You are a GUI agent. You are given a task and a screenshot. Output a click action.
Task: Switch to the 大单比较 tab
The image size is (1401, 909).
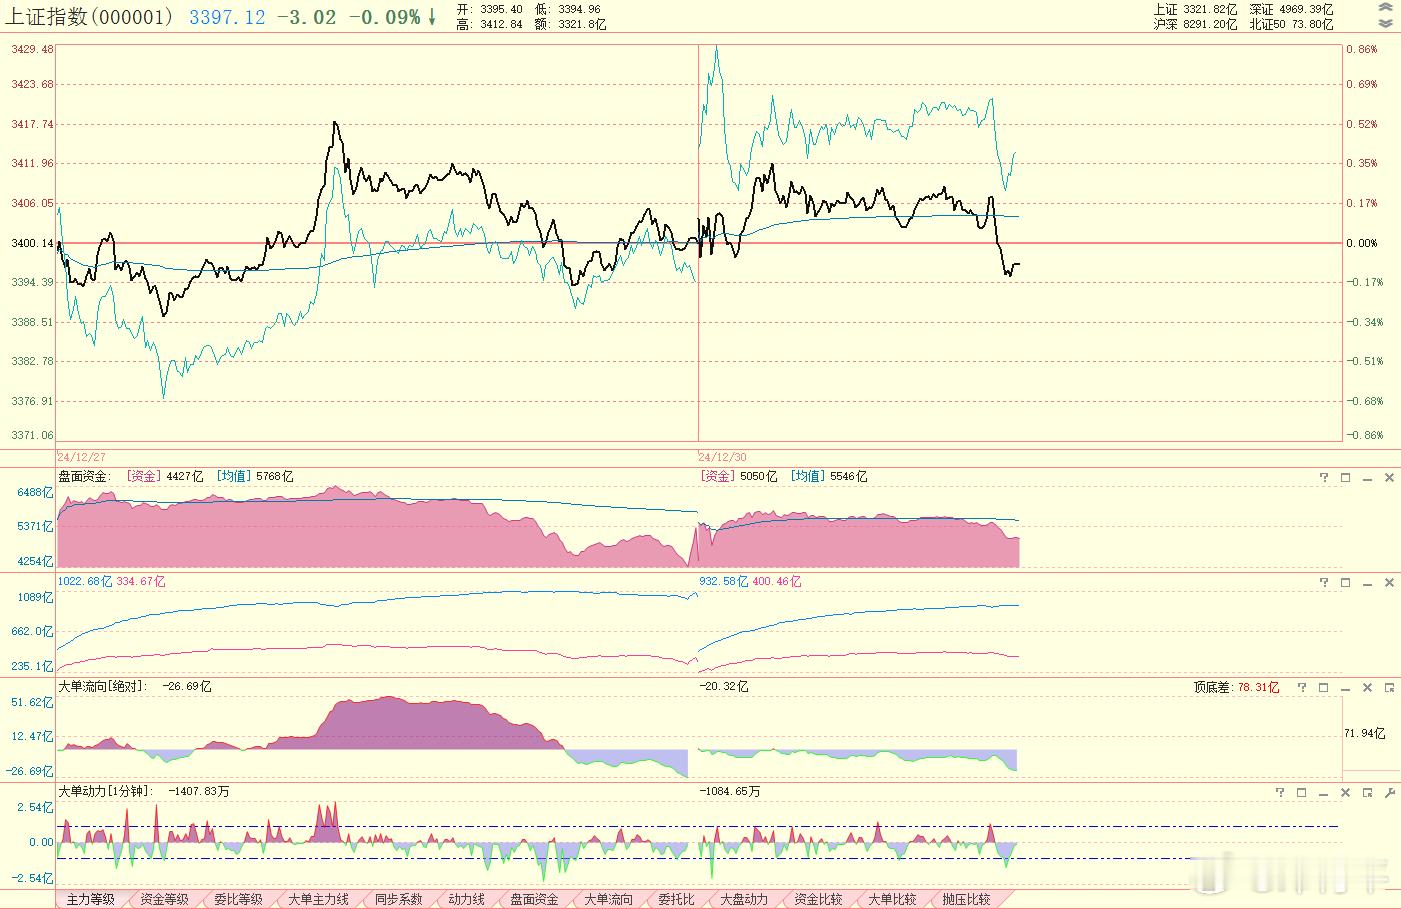click(893, 899)
